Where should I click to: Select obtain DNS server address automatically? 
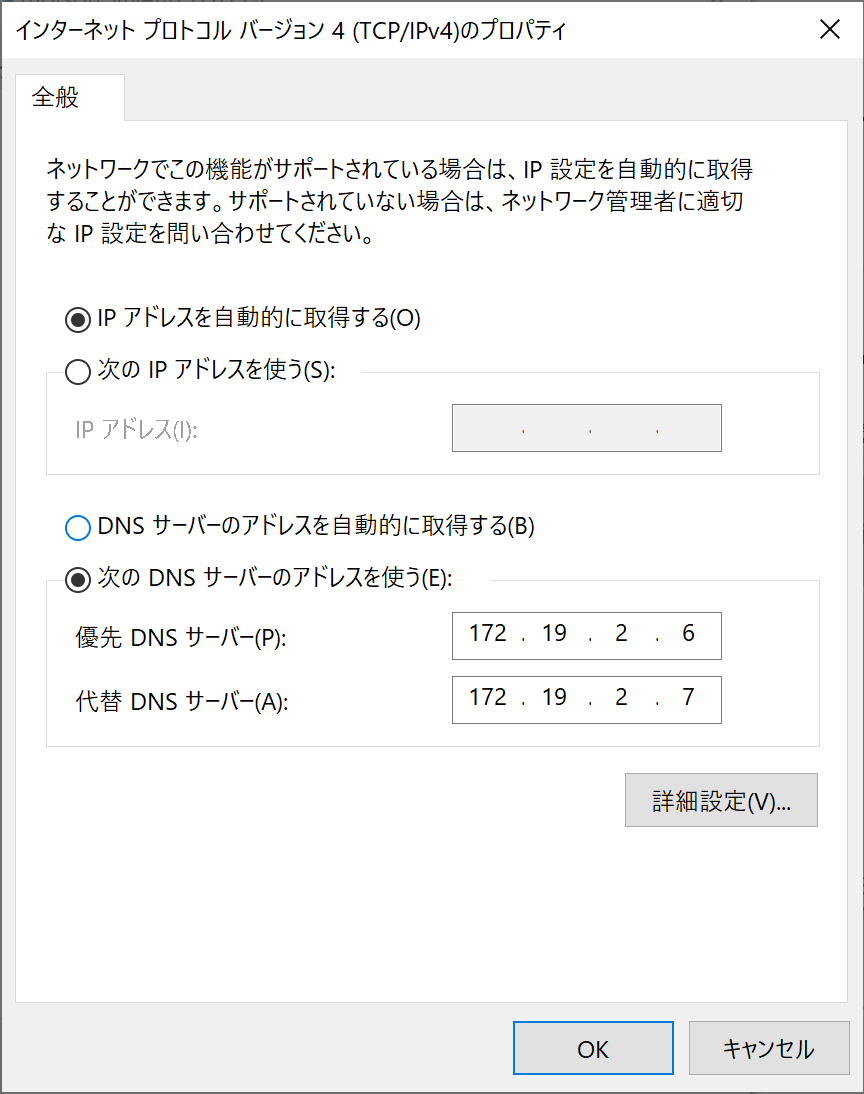pos(77,527)
